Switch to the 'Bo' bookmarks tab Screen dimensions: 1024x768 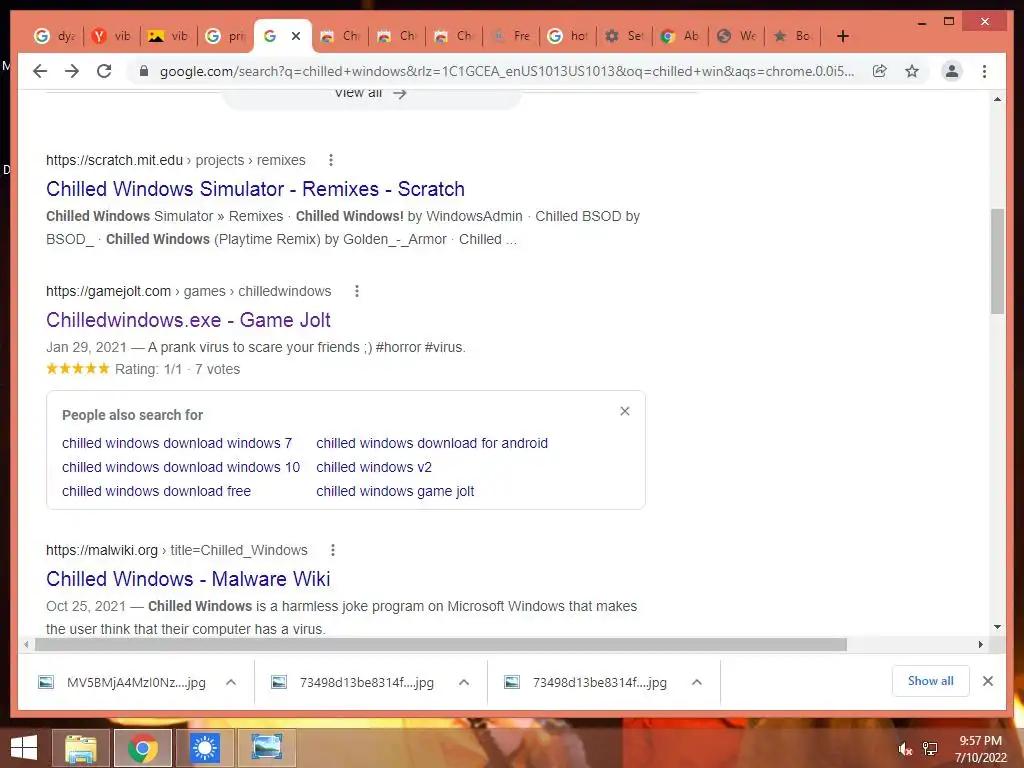click(x=793, y=36)
